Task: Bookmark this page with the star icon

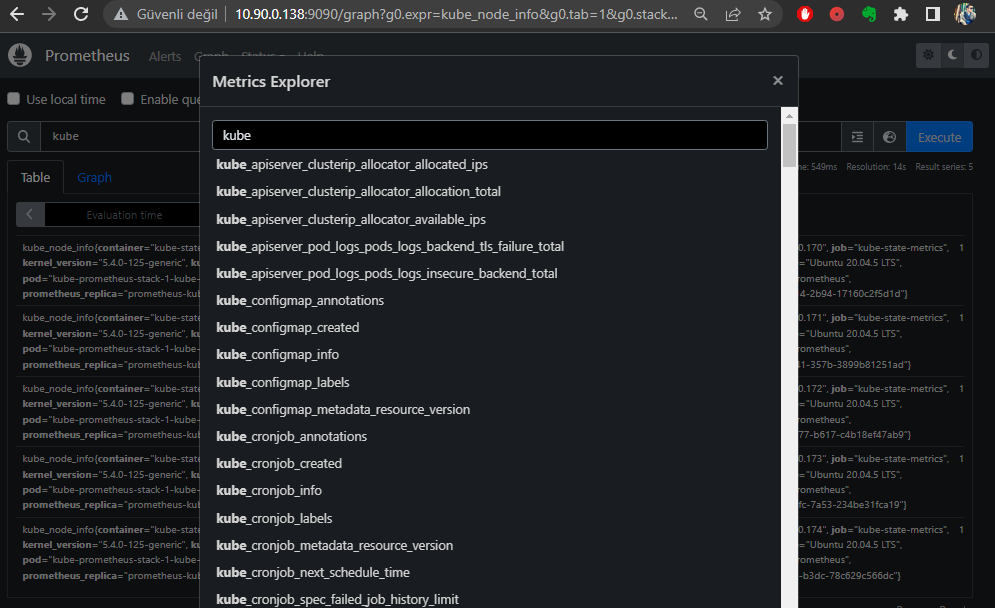Action: (765, 15)
